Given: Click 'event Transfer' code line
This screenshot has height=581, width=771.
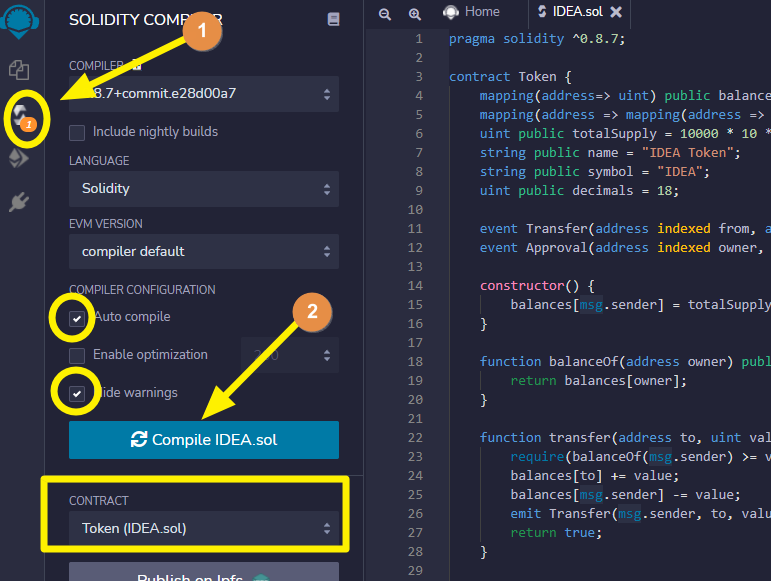Looking at the screenshot, I should (x=625, y=229).
